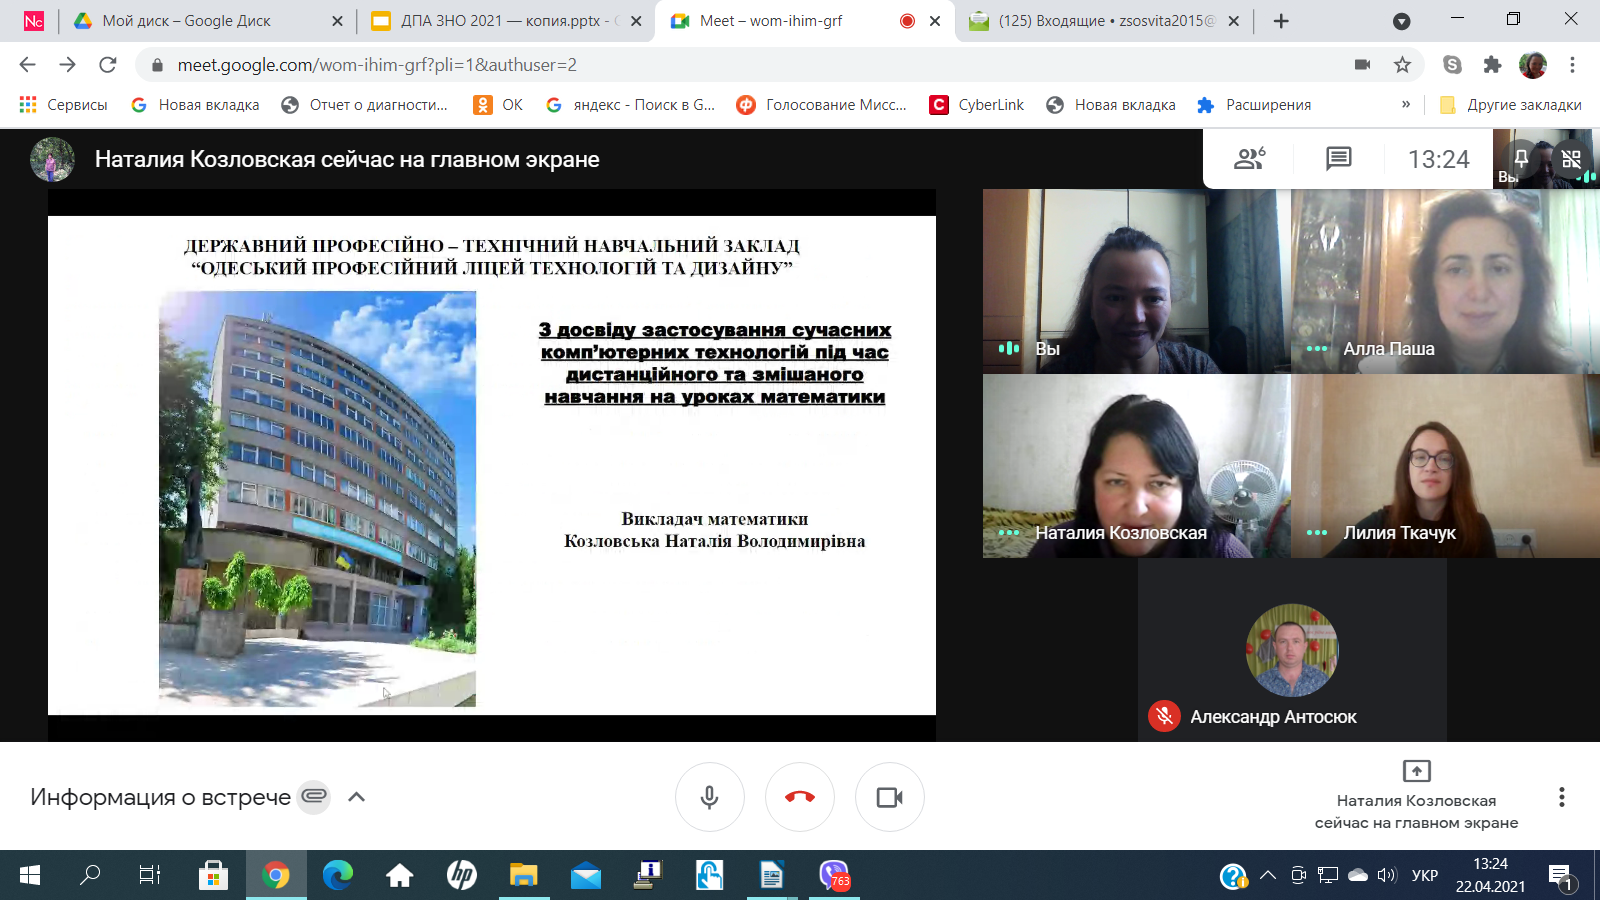The height and width of the screenshot is (900, 1600).
Task: Show more bookmarks with the double chevron
Action: (1405, 104)
